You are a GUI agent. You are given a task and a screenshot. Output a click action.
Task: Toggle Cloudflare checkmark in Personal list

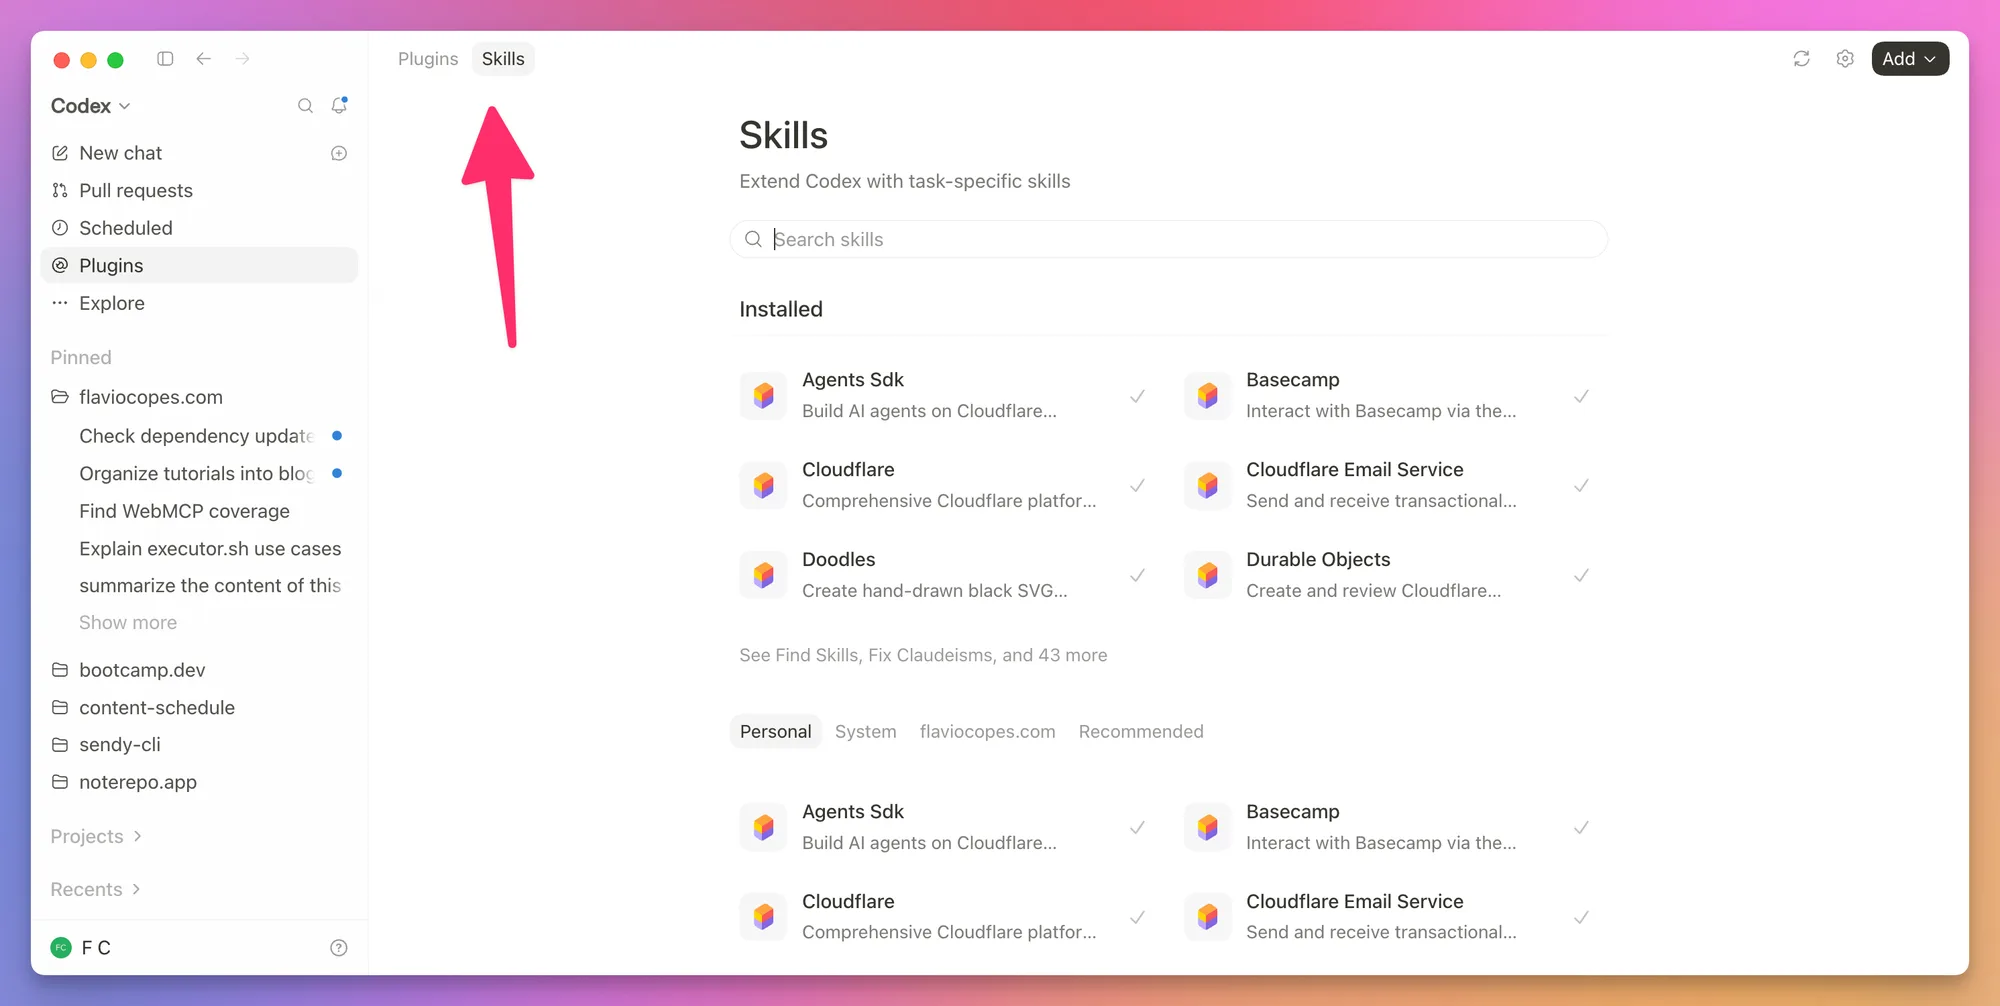(x=1138, y=917)
